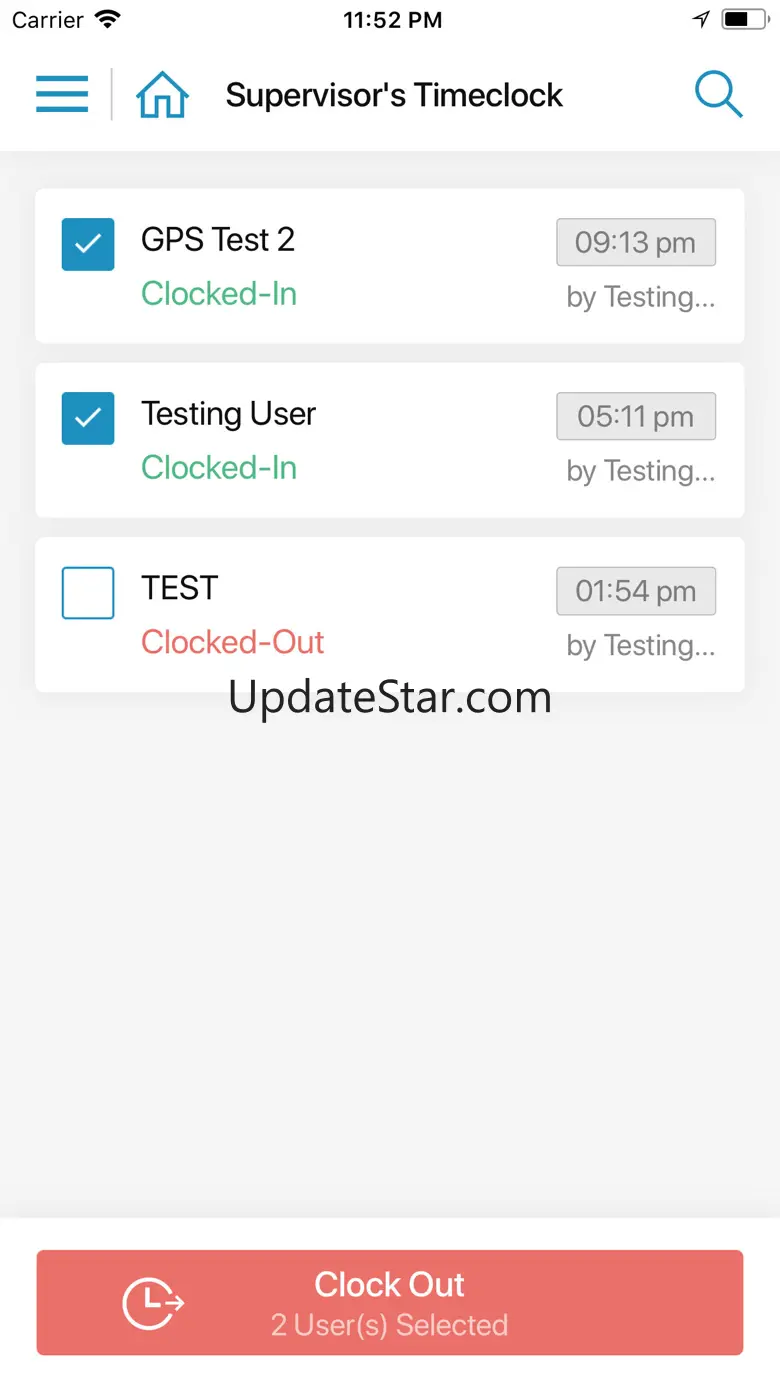Tap the Clocked-In status of GPS Test 2
This screenshot has height=1387, width=780.
point(219,294)
